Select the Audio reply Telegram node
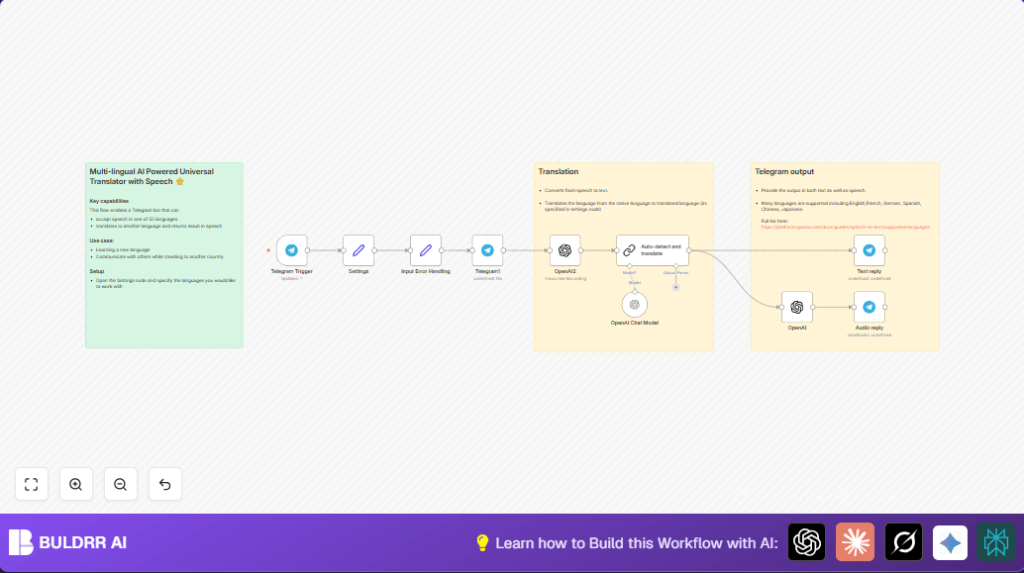The width and height of the screenshot is (1024, 573). point(869,307)
